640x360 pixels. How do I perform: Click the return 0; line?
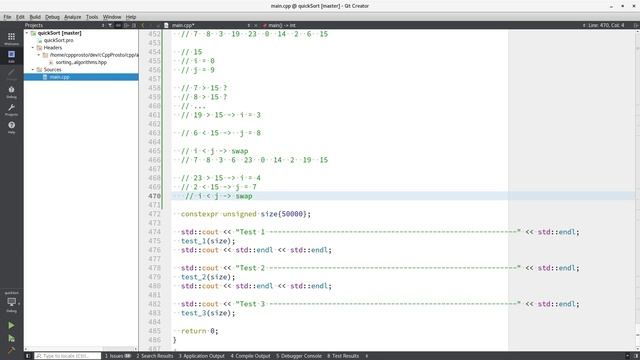[x=200, y=331]
